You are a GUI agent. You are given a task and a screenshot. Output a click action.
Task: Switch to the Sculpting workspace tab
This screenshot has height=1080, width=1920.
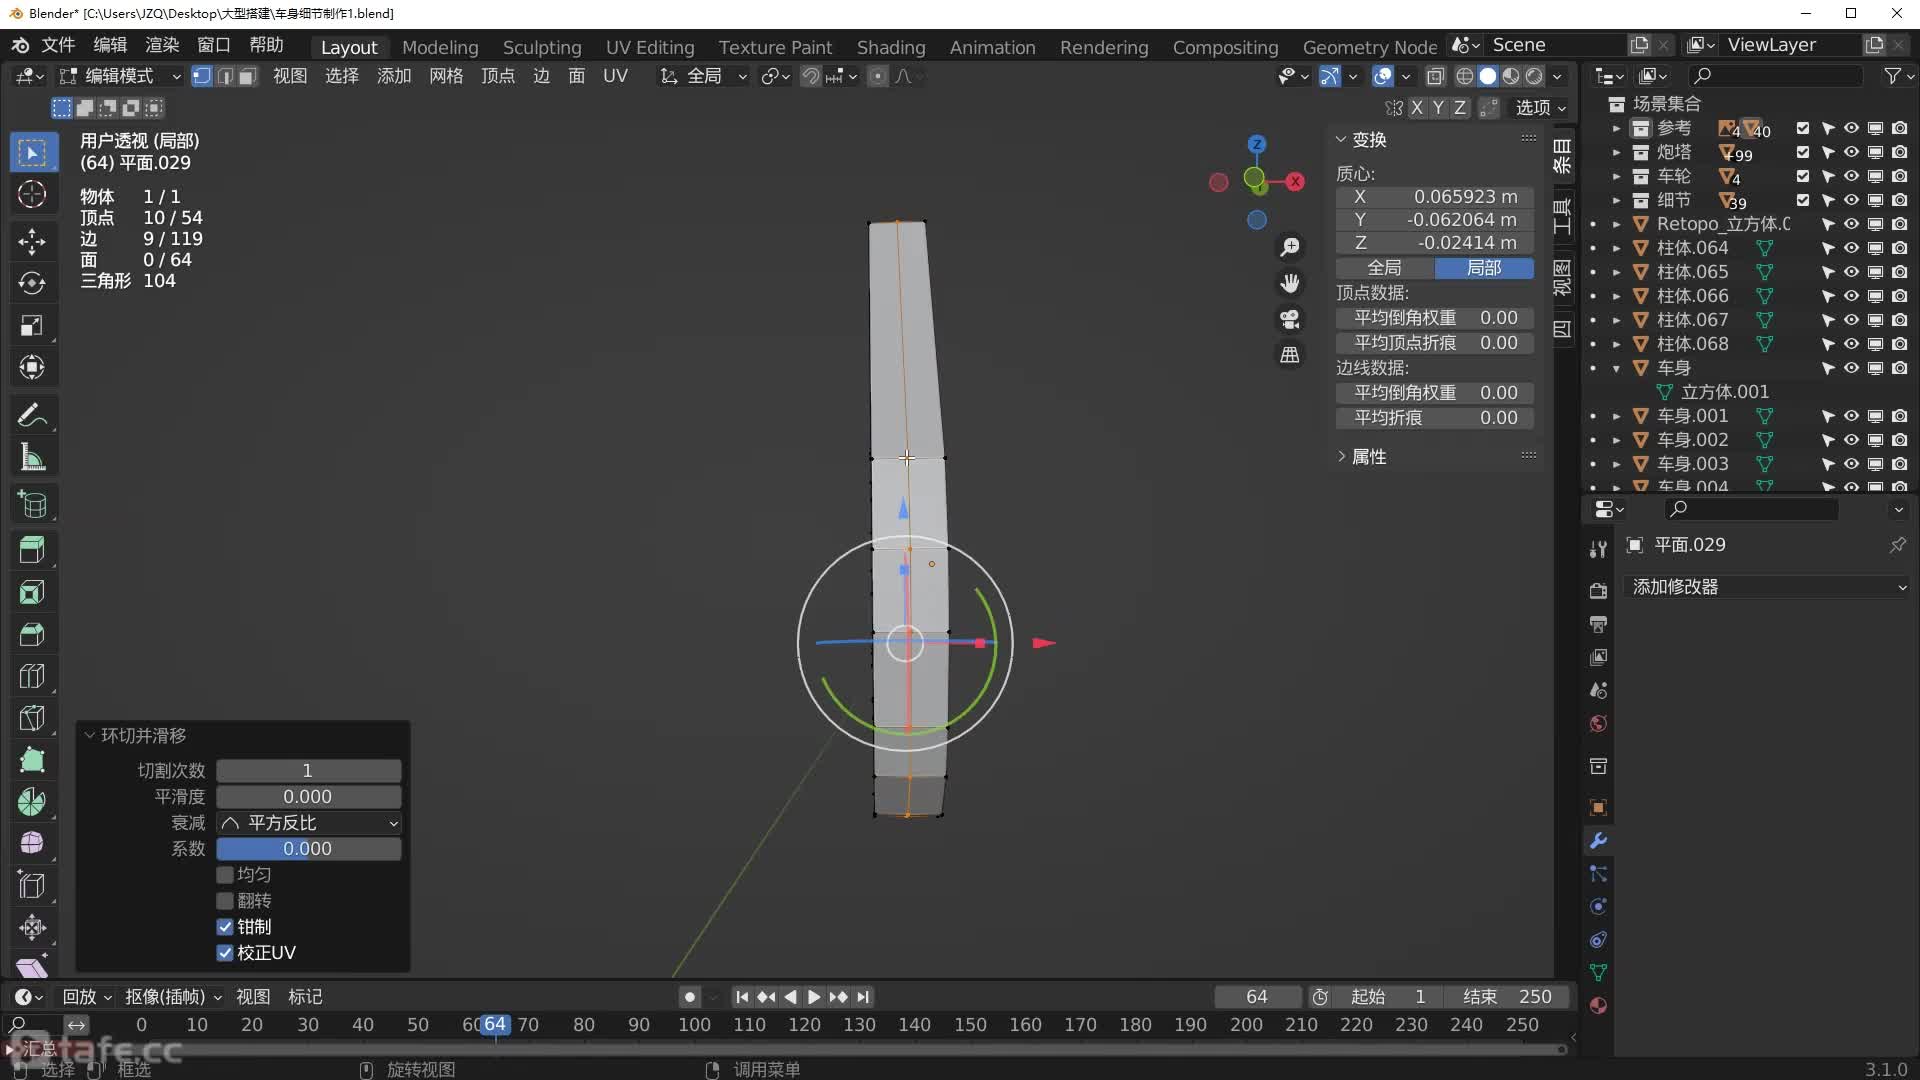coord(541,47)
